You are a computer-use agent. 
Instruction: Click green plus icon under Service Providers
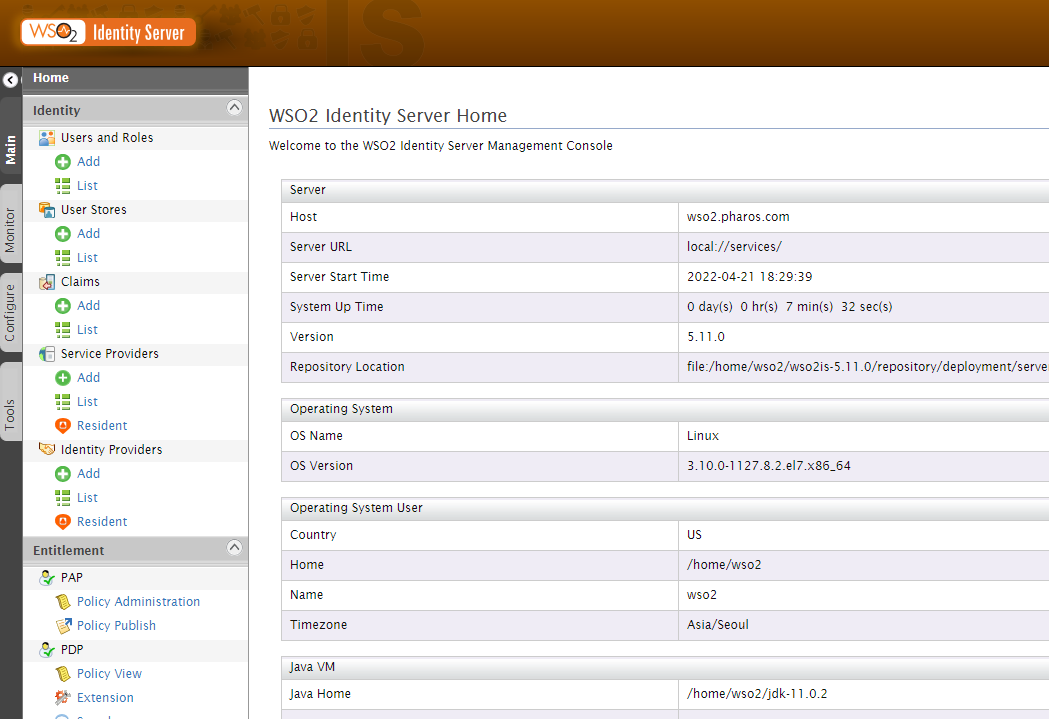(63, 378)
